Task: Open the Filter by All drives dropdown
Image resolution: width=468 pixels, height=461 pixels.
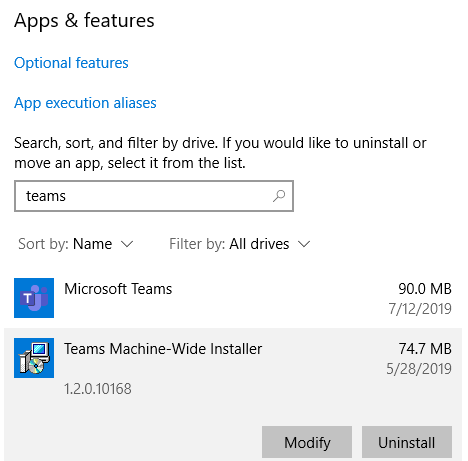Action: tap(240, 244)
